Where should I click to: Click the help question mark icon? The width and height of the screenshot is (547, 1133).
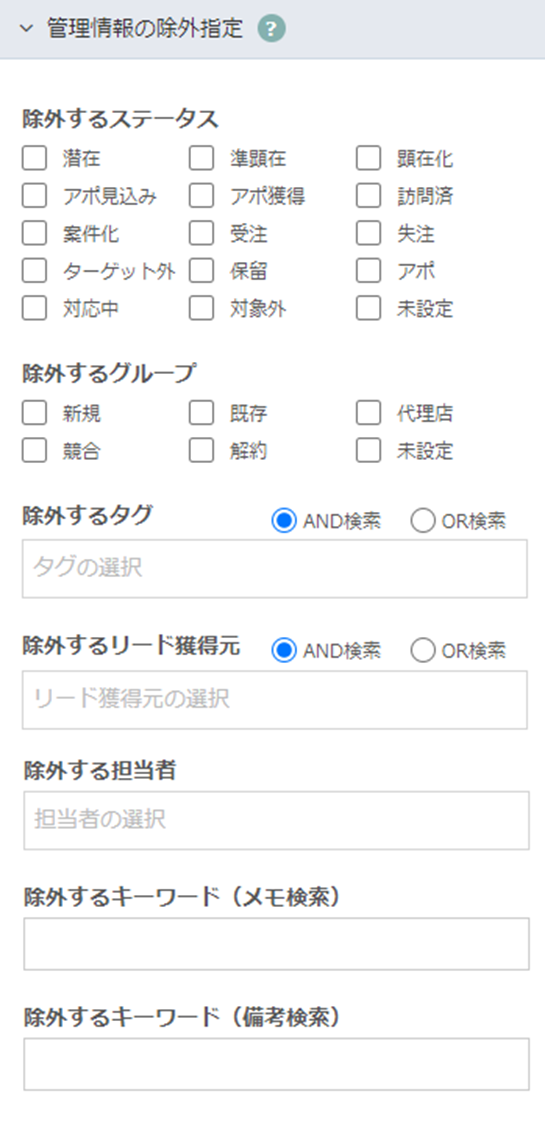(272, 29)
